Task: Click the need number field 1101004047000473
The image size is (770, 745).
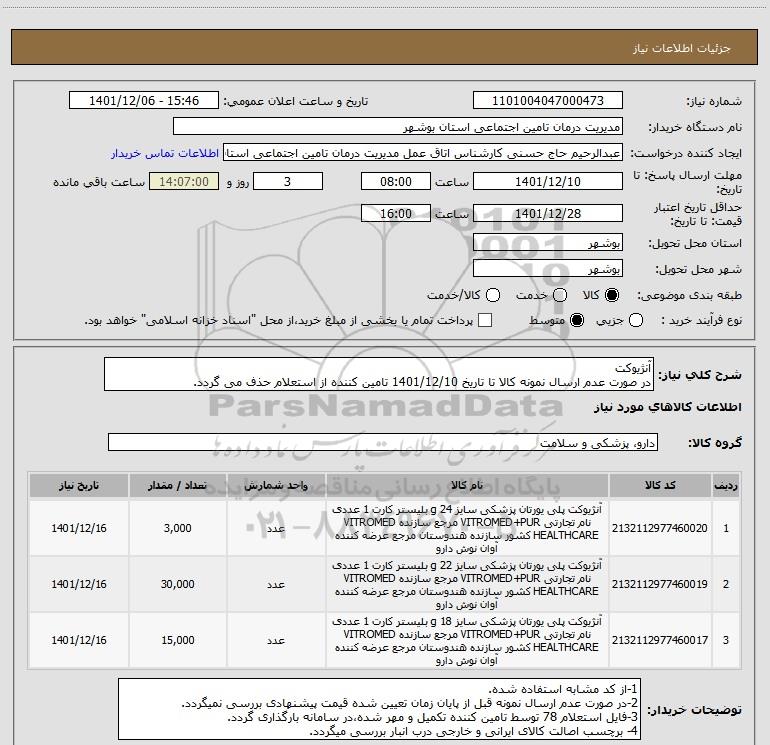Action: (x=548, y=101)
